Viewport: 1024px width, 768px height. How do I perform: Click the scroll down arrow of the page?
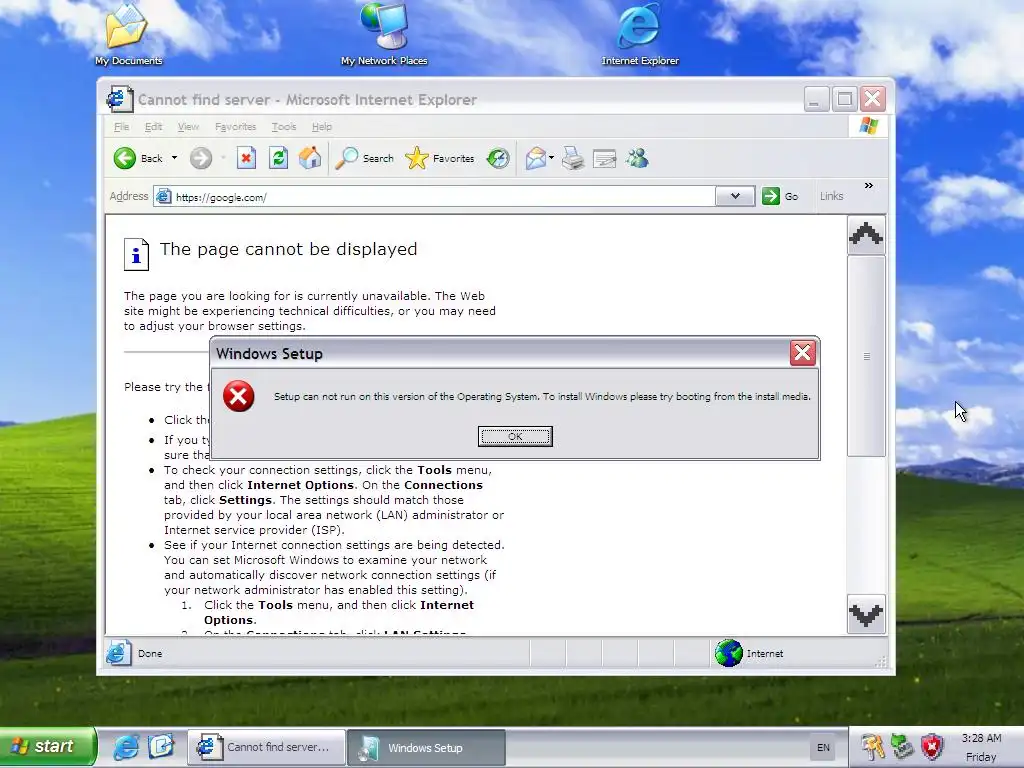pos(866,614)
